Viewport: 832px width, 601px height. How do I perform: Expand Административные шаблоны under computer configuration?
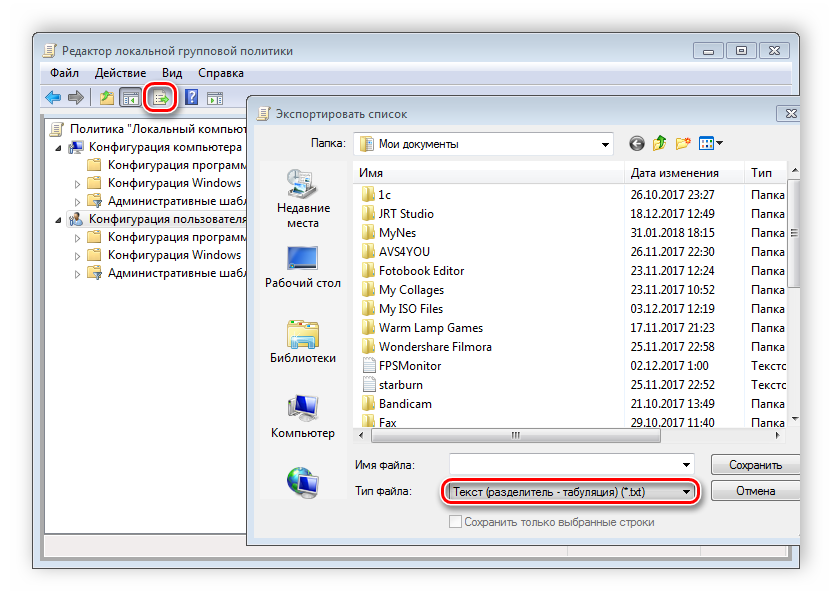(x=77, y=202)
